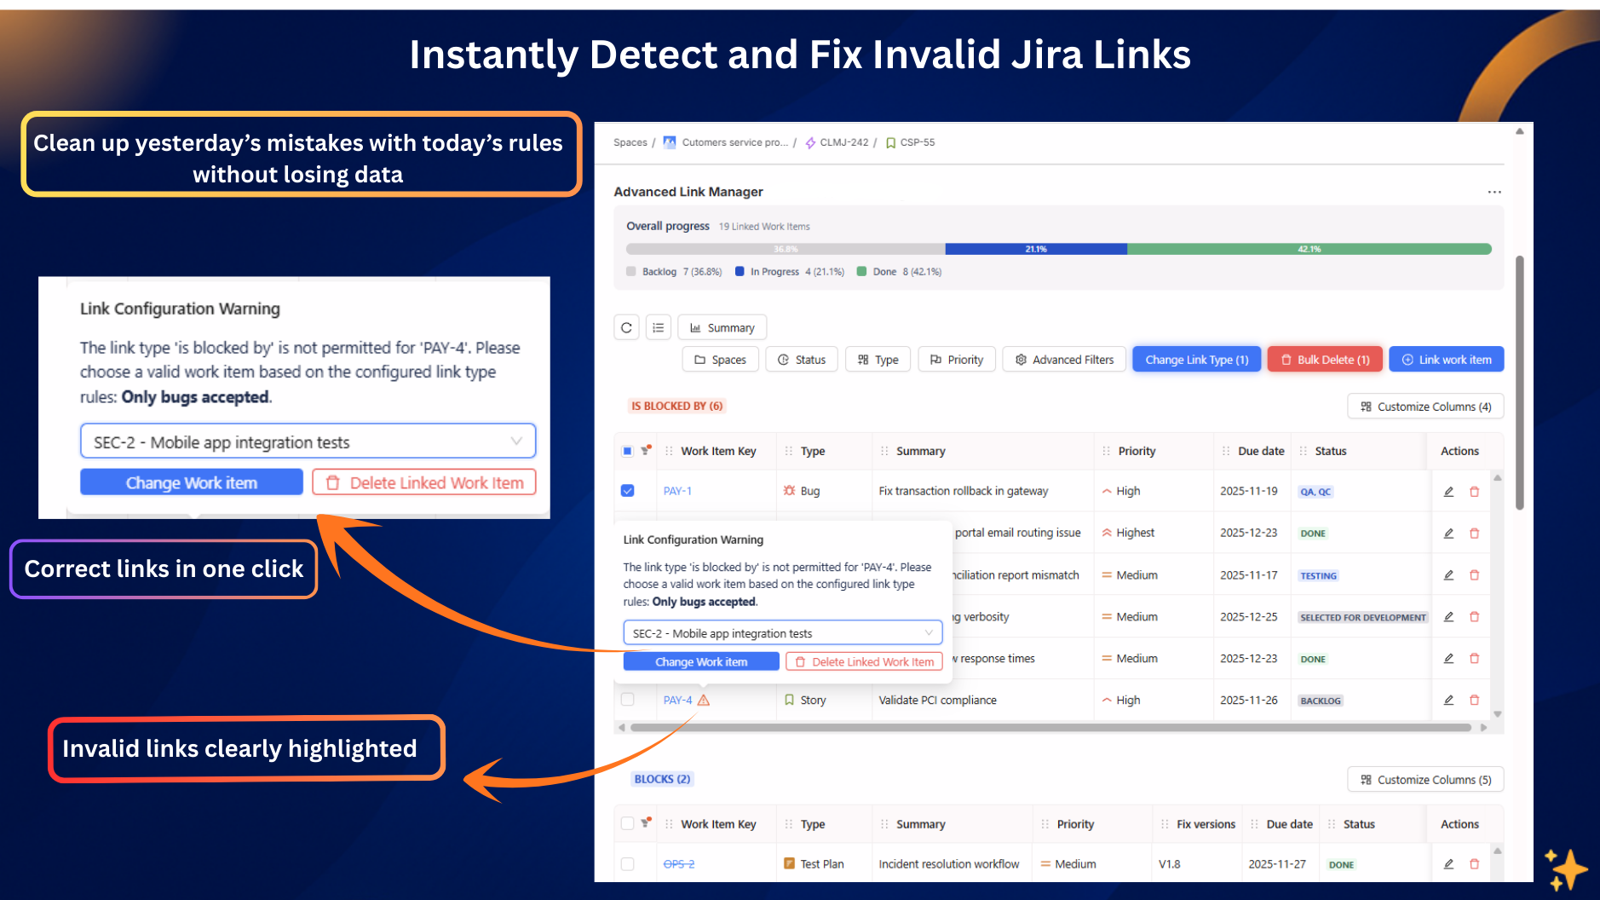
Task: Click the Backlog segment of the progress bar
Action: 786,249
